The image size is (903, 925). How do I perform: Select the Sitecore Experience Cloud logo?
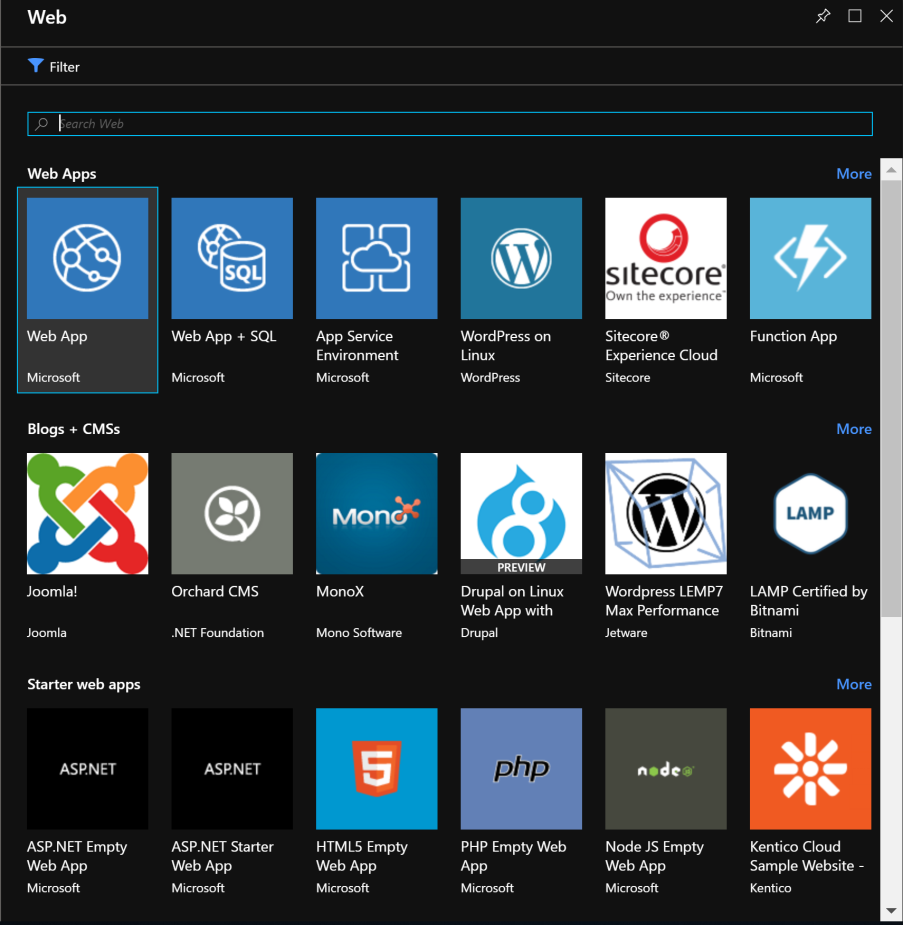click(666, 258)
